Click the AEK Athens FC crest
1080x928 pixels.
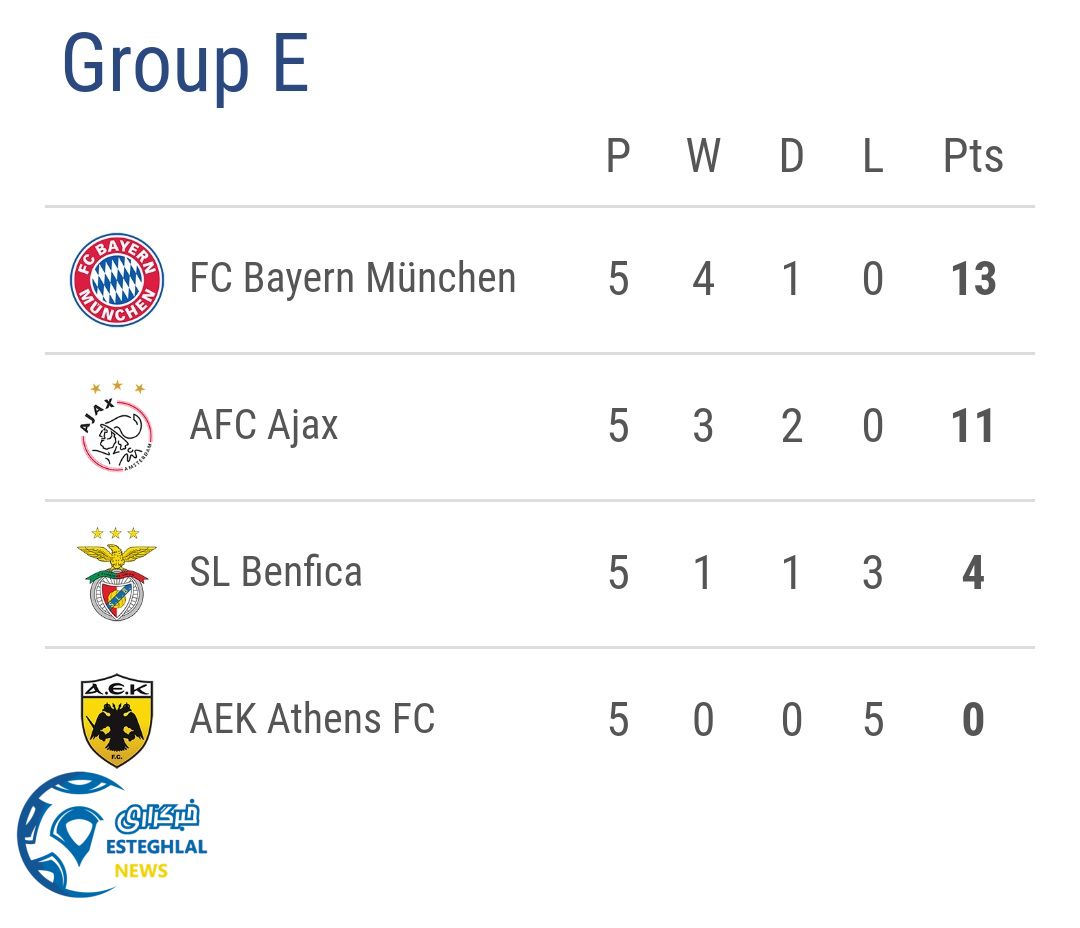[116, 719]
